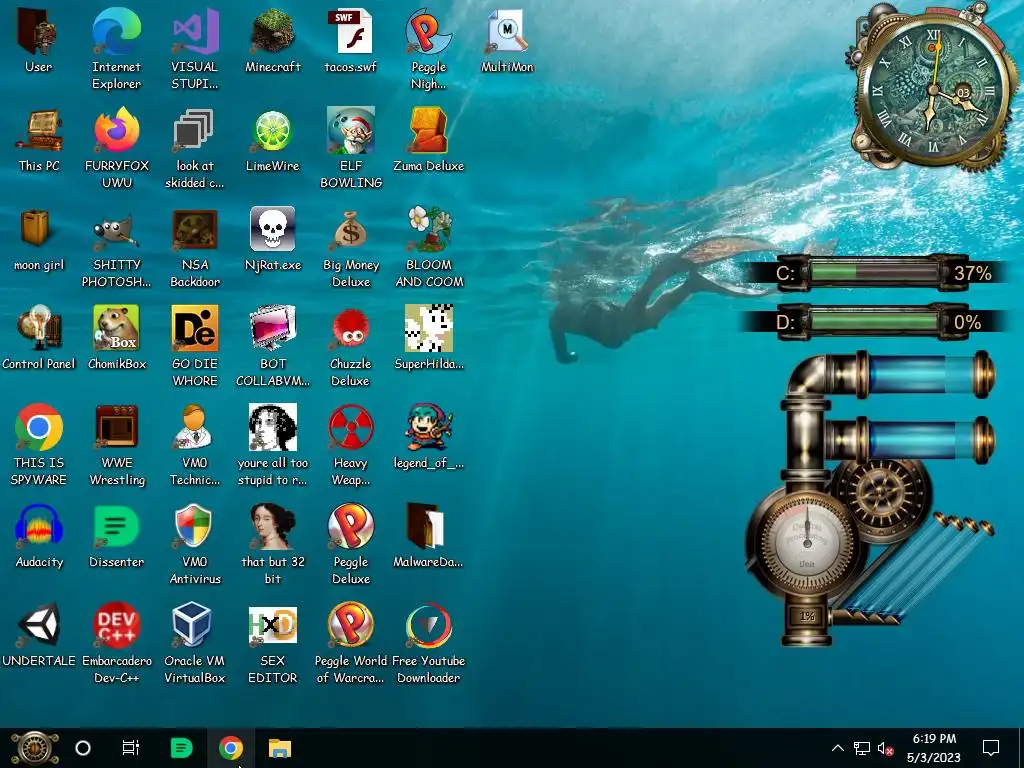Launch Peggle Nights shortcut
1024x768 pixels.
click(428, 48)
